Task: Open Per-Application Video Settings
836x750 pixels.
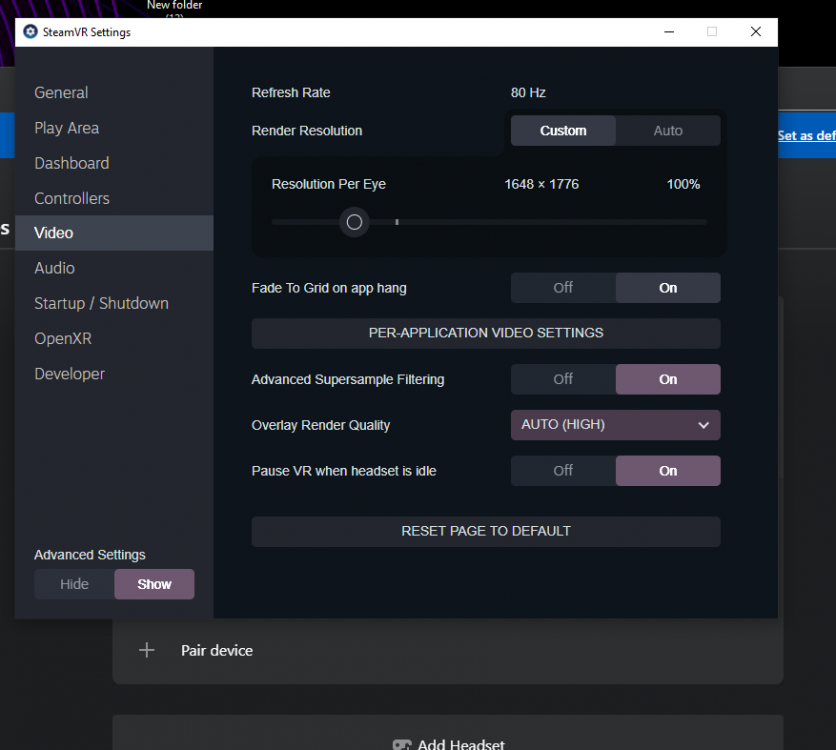Action: [x=485, y=332]
